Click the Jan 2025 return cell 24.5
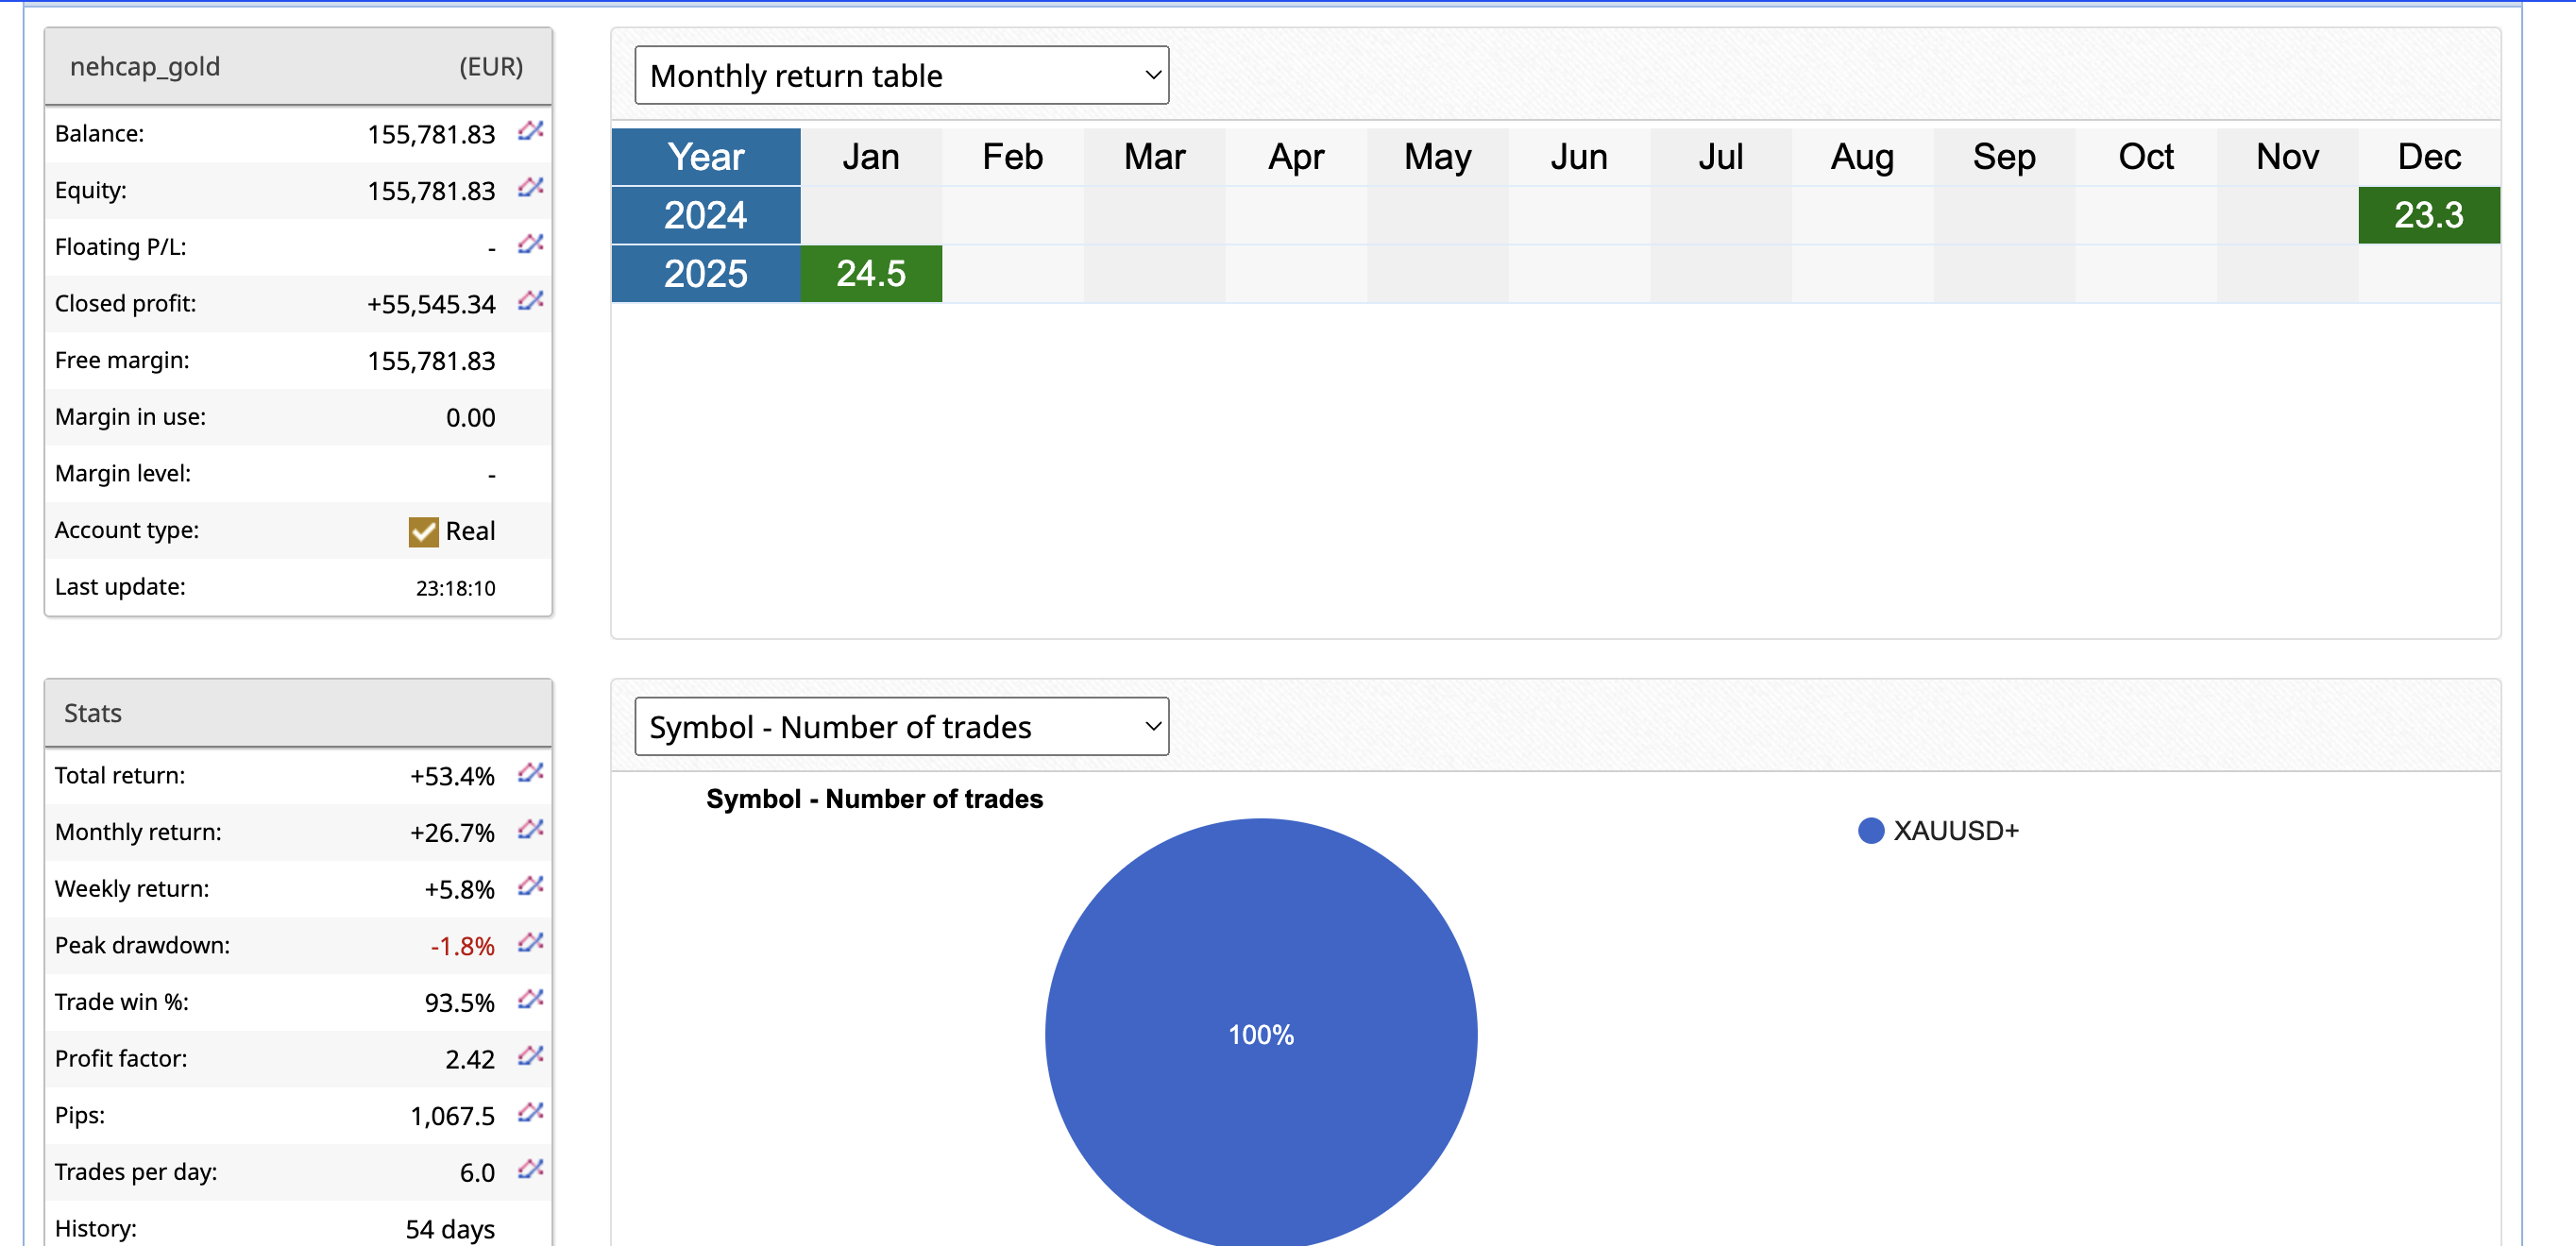The height and width of the screenshot is (1246, 2576). click(870, 273)
